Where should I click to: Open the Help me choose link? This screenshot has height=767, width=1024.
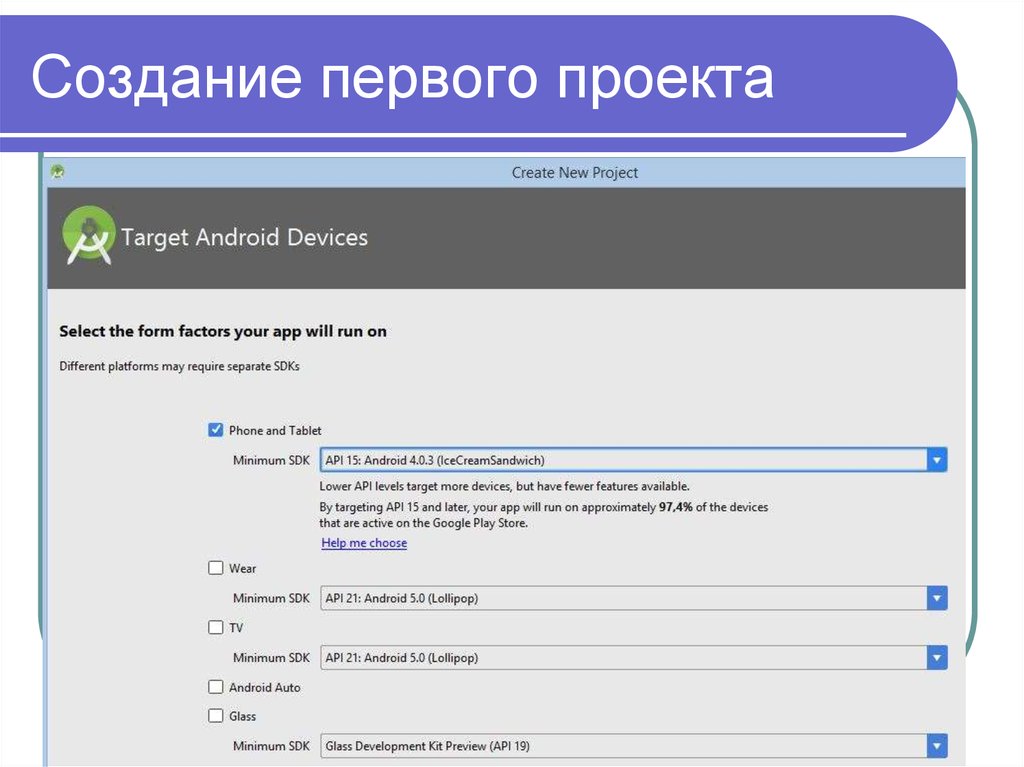pos(364,543)
